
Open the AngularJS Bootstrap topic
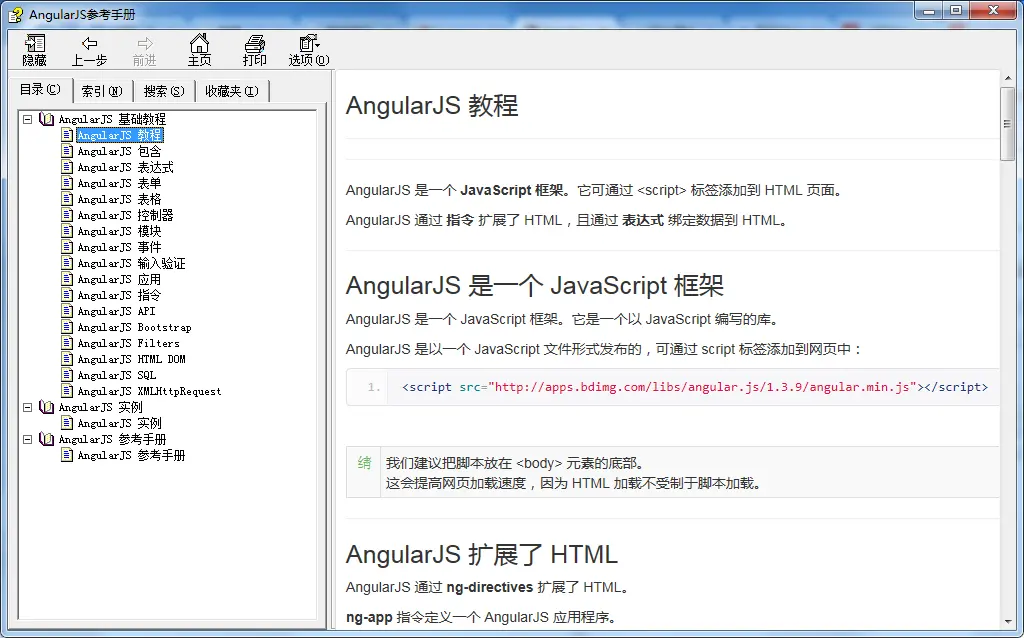pyautogui.click(x=134, y=327)
